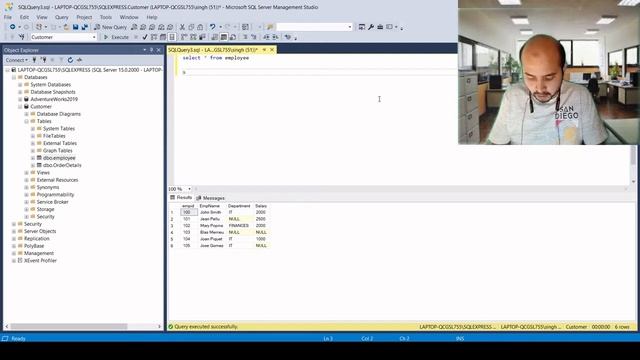Select the XEvent Profiler node
640x360 pixels.
[40, 261]
